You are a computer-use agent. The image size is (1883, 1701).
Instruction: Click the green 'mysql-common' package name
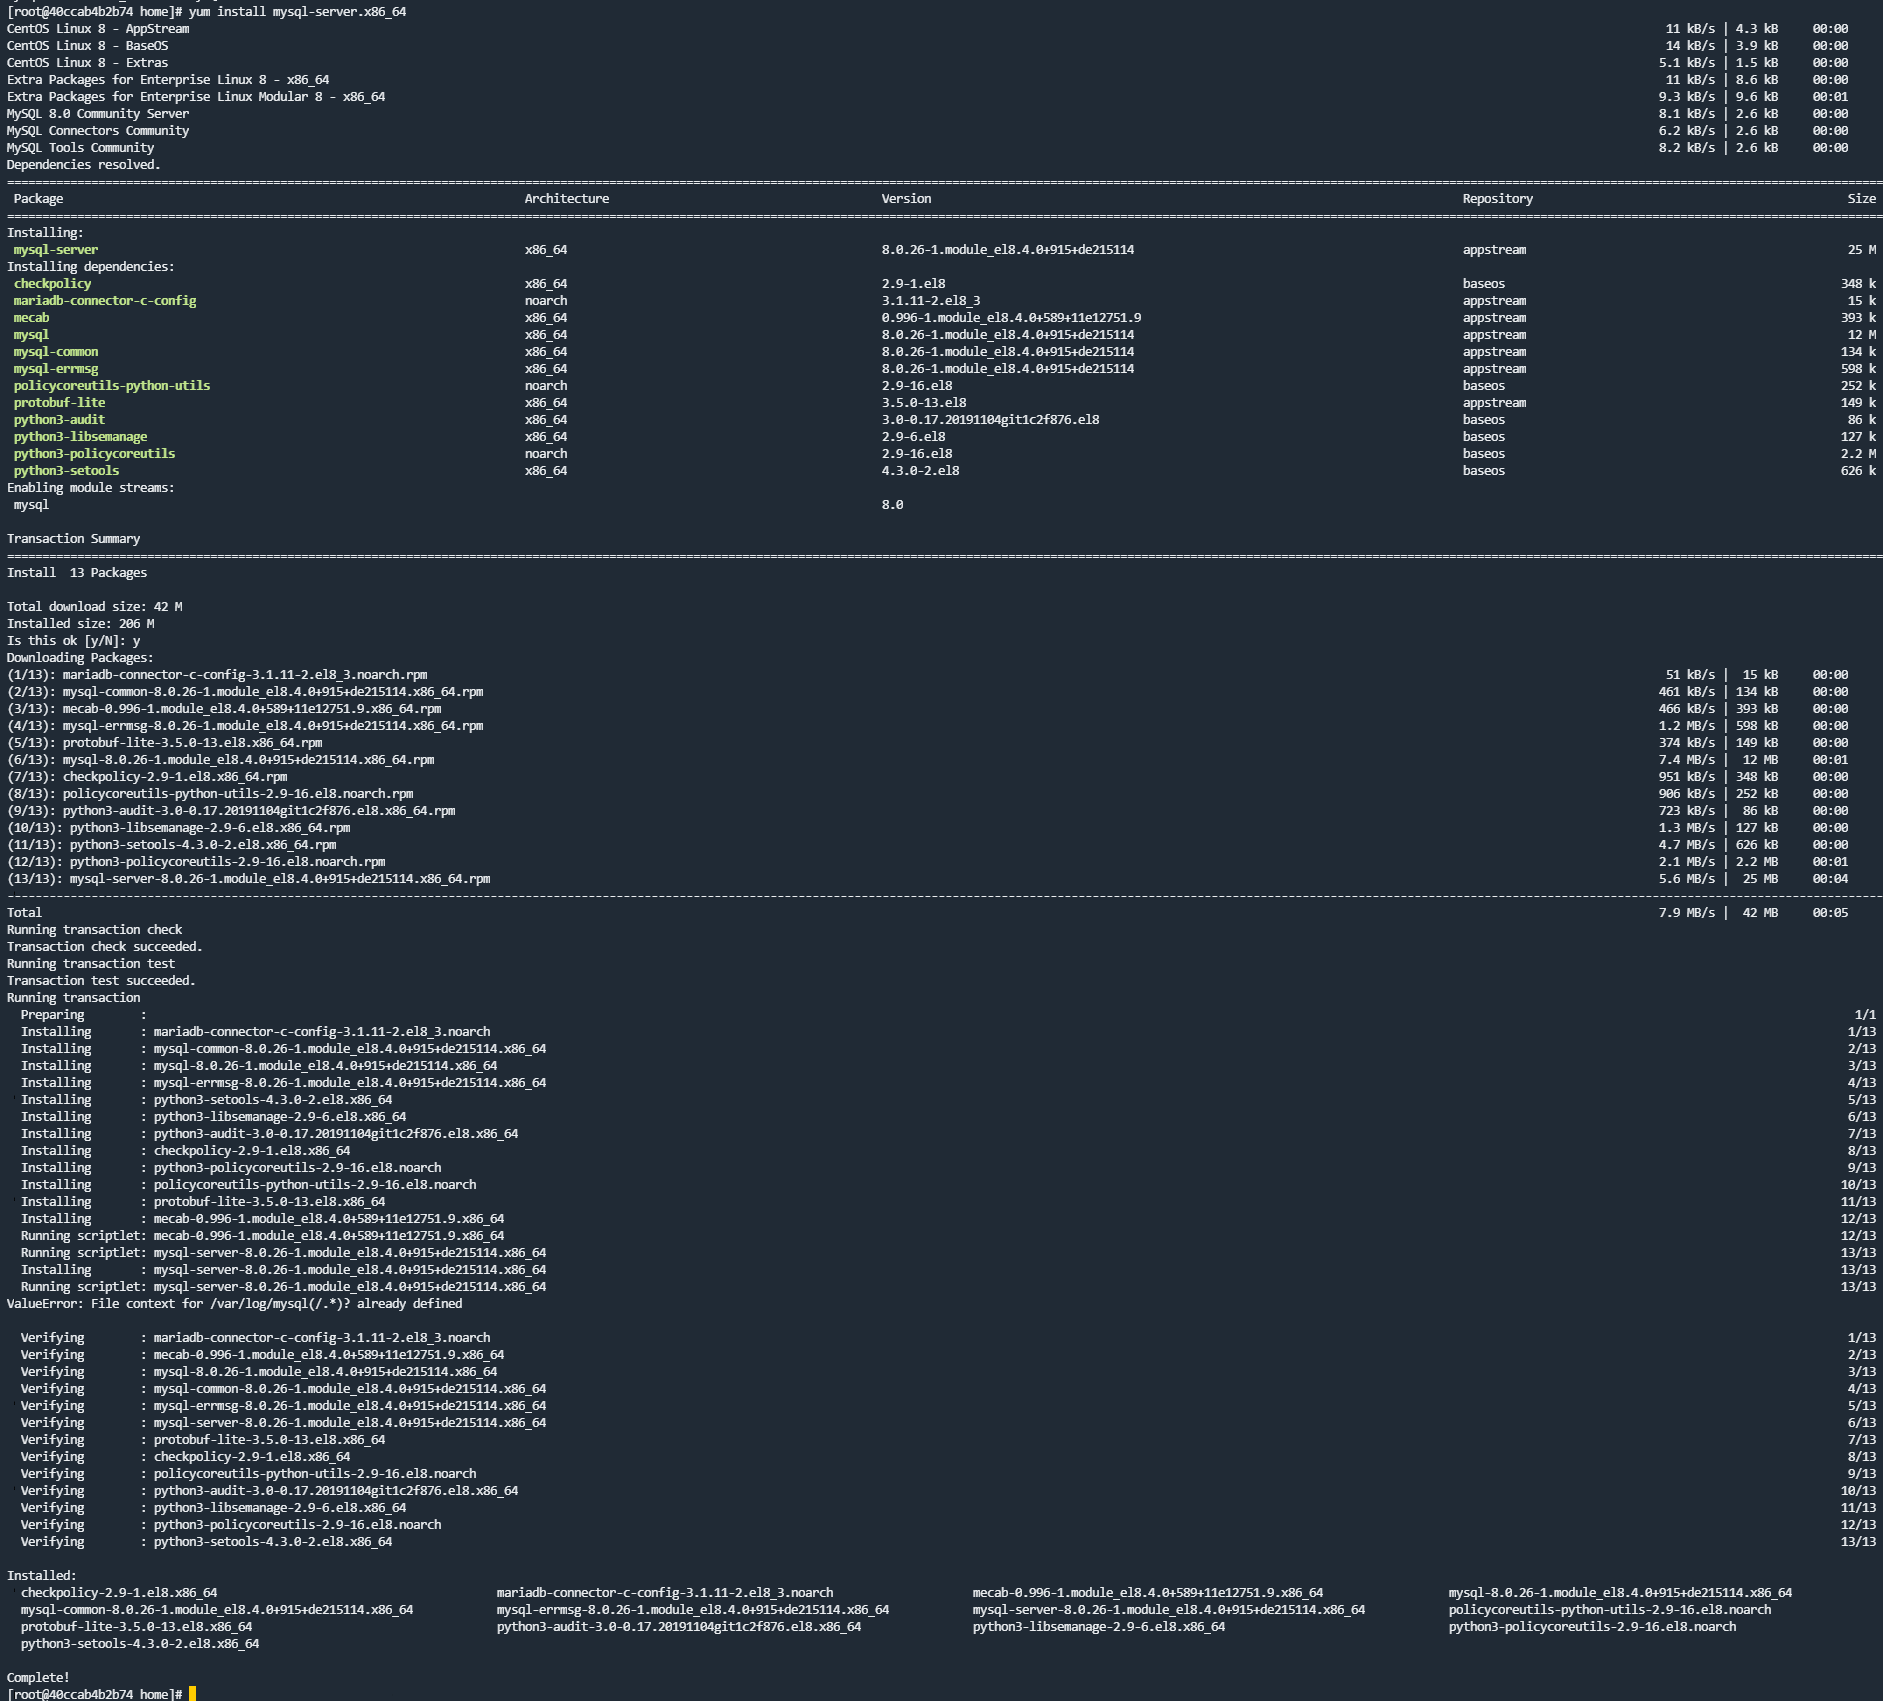click(x=56, y=352)
